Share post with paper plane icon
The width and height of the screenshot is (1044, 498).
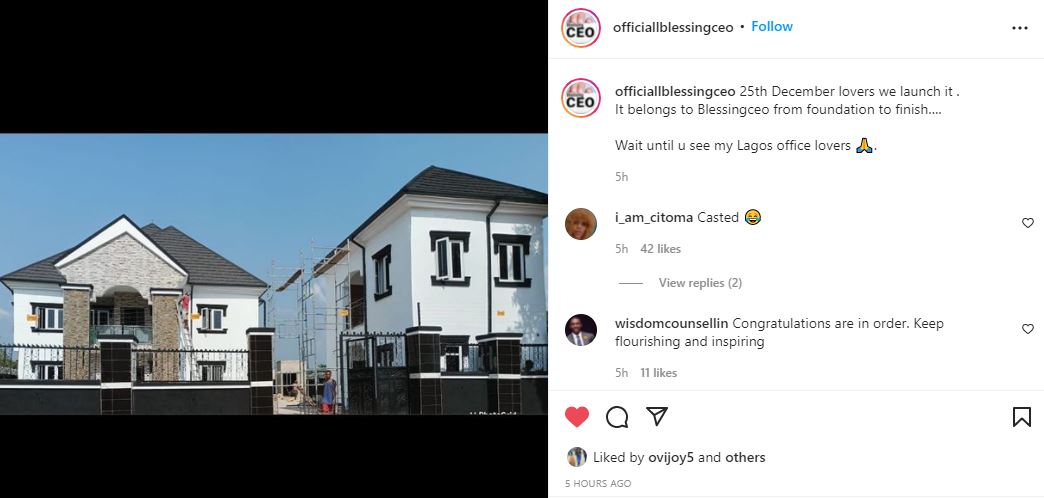click(x=657, y=417)
